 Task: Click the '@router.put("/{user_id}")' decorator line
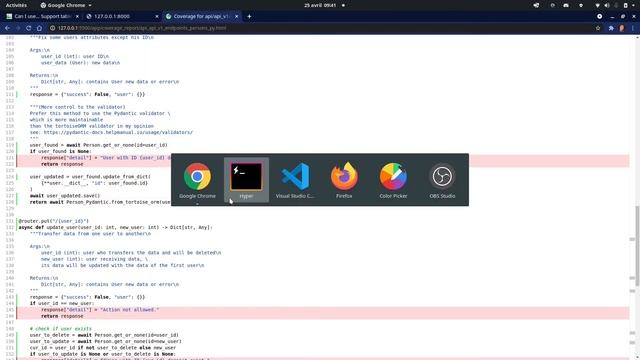53,221
